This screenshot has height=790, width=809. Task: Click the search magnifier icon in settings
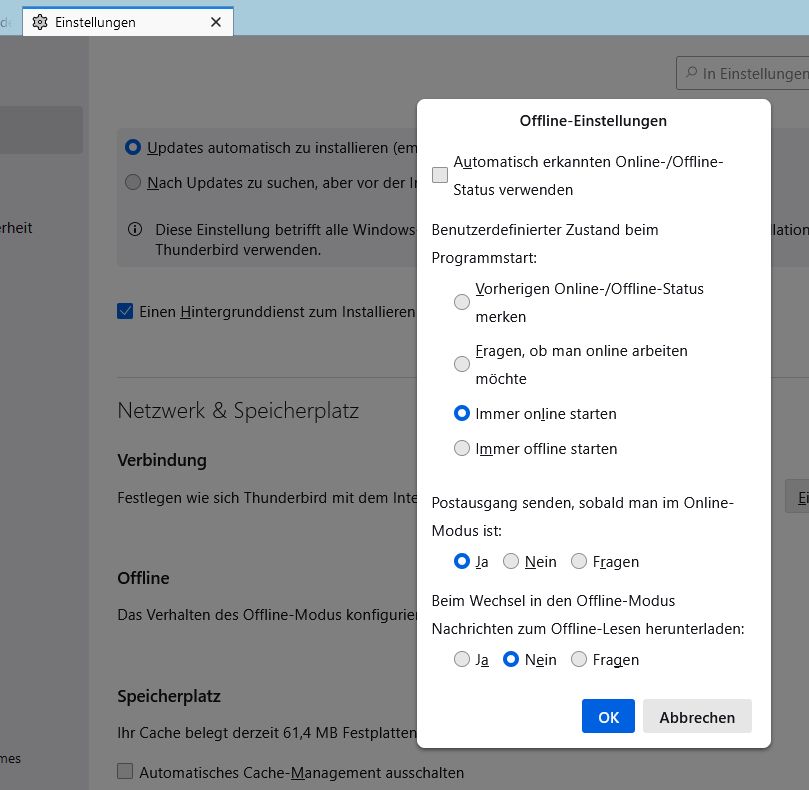(x=691, y=73)
